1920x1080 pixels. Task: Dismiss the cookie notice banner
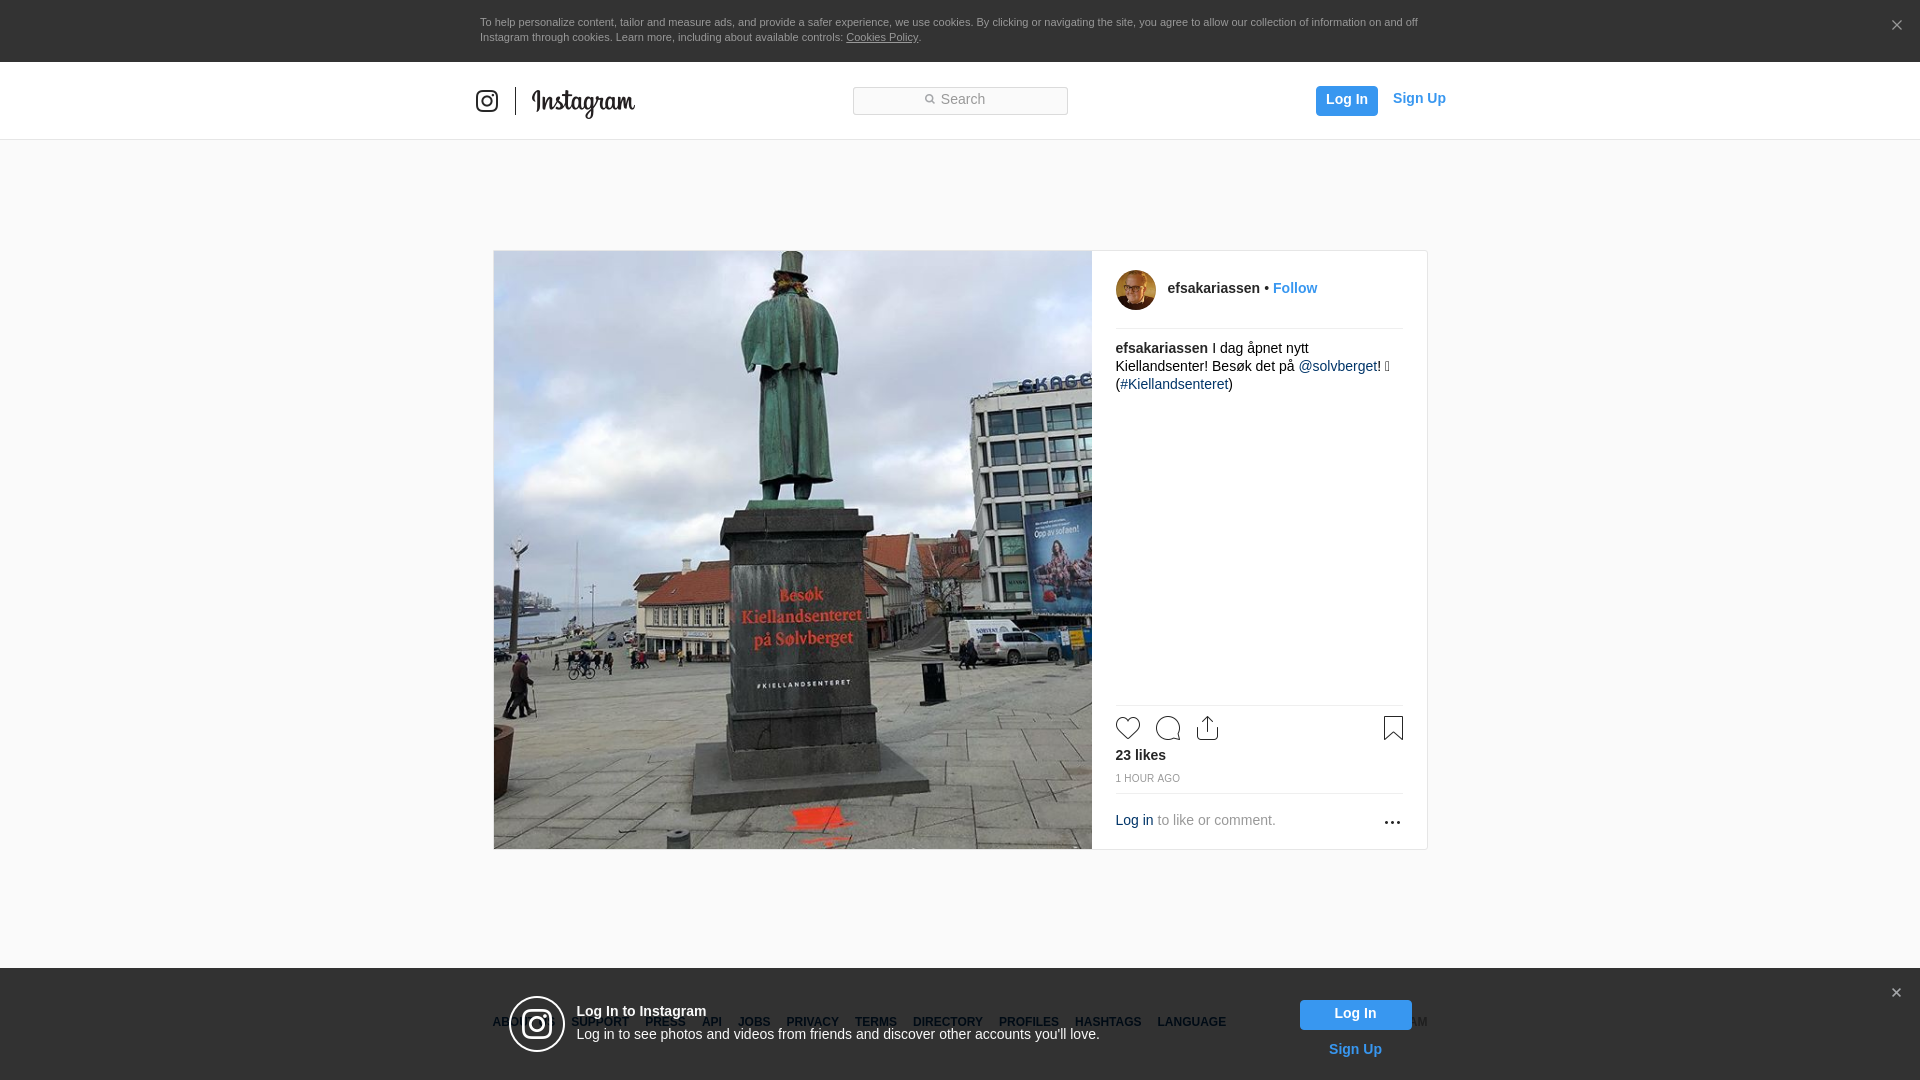coord(1896,26)
